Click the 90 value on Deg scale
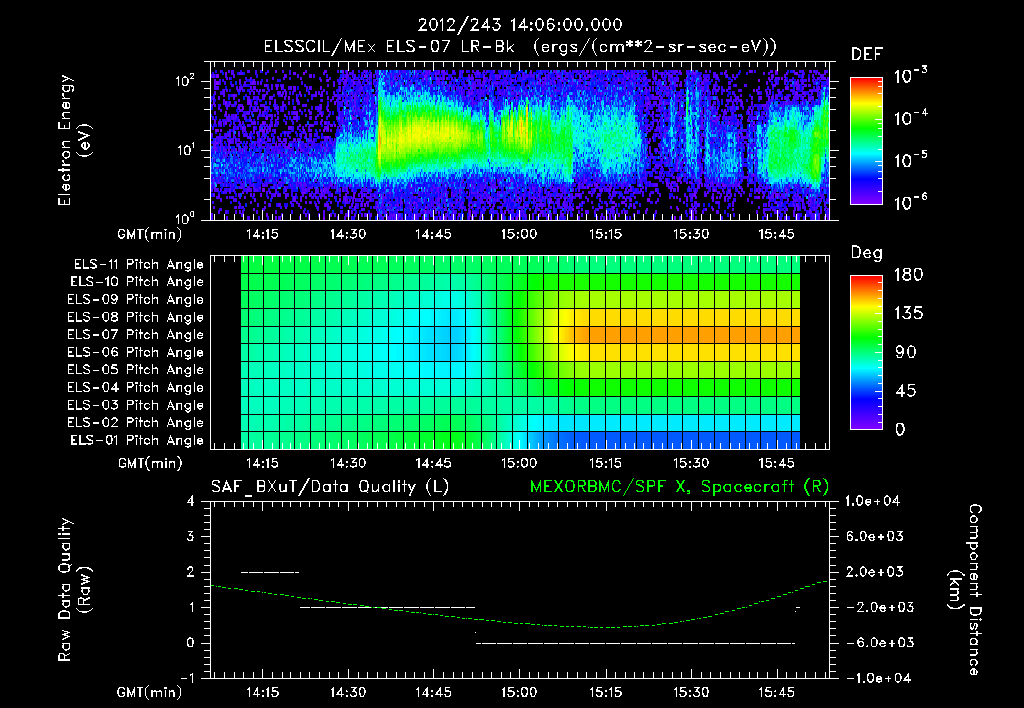Viewport: 1024px width, 708px height. [x=905, y=352]
